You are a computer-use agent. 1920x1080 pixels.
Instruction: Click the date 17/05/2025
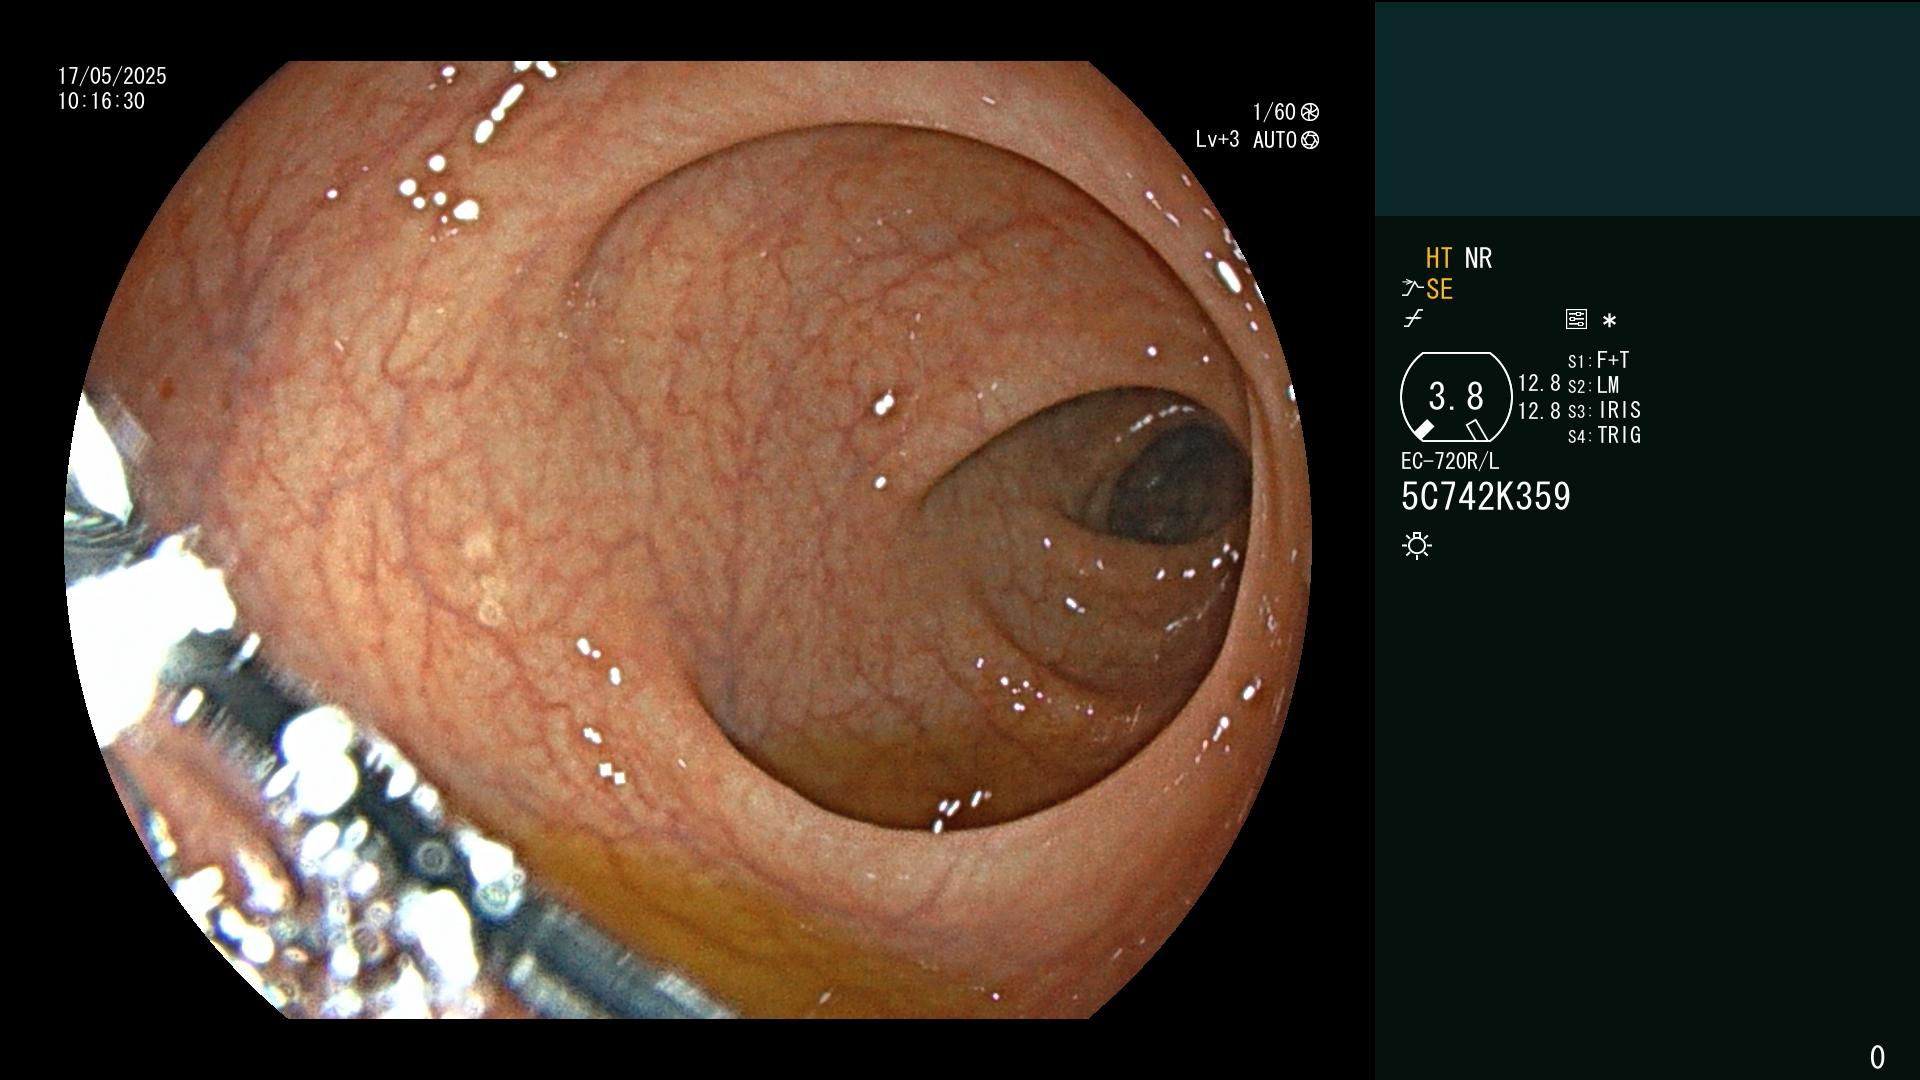tap(112, 76)
